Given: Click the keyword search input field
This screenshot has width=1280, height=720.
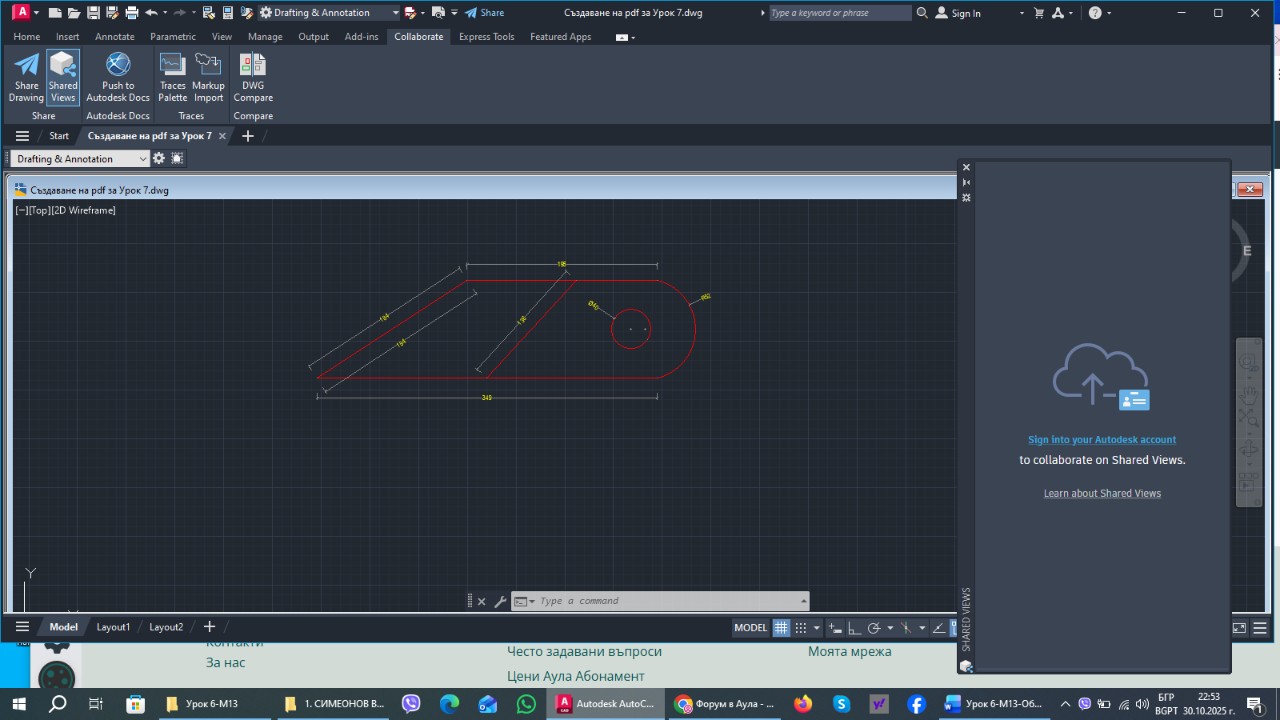Looking at the screenshot, I should [838, 13].
